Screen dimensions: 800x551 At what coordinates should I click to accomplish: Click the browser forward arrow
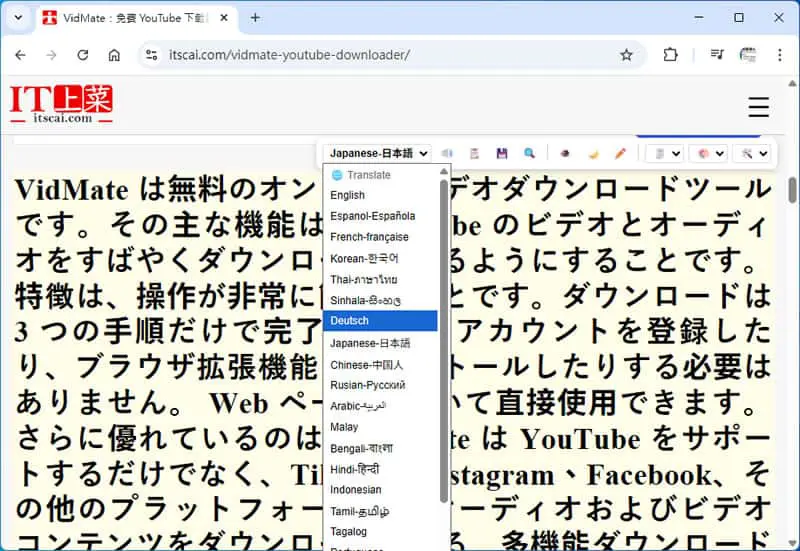click(x=51, y=55)
